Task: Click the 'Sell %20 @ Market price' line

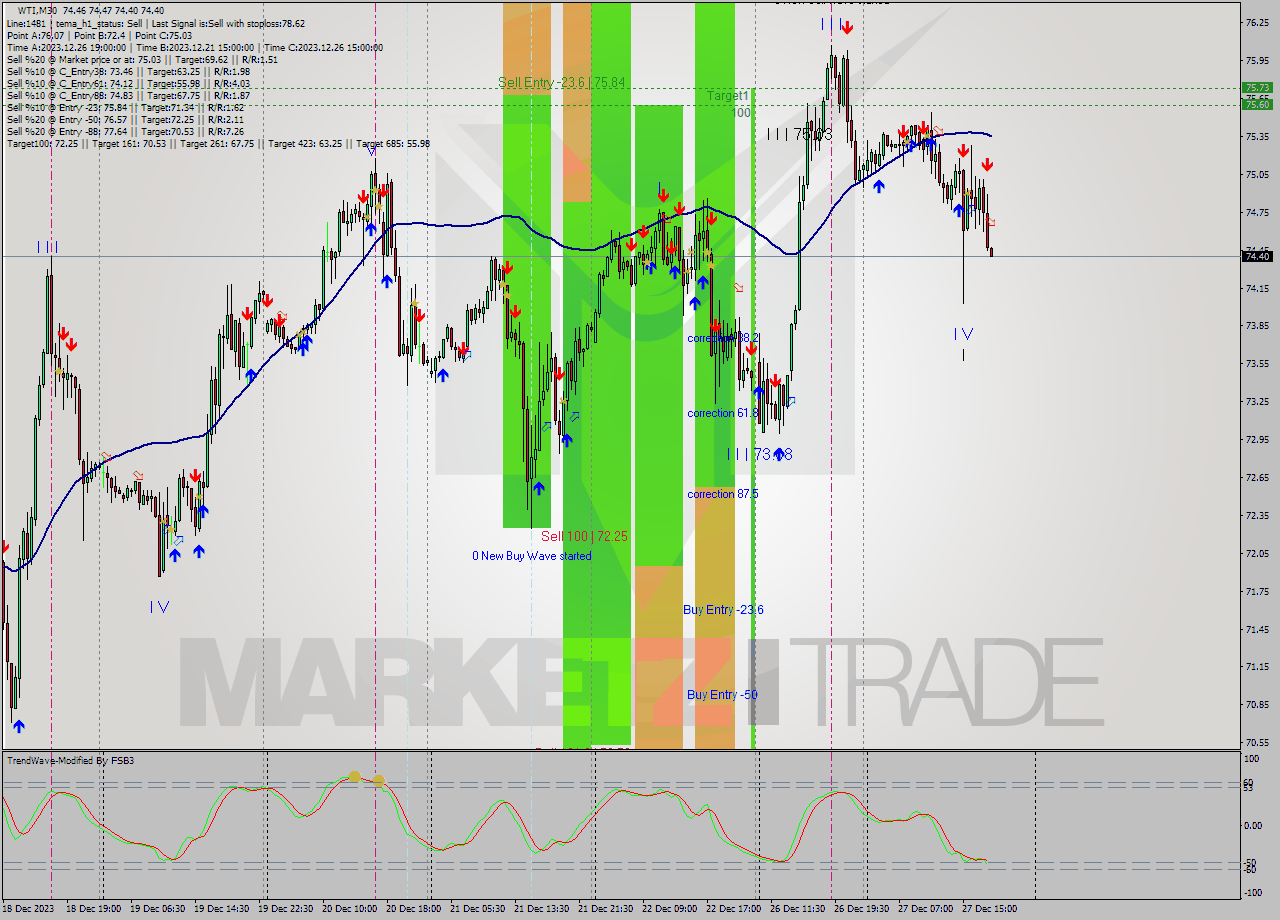Action: [142, 59]
